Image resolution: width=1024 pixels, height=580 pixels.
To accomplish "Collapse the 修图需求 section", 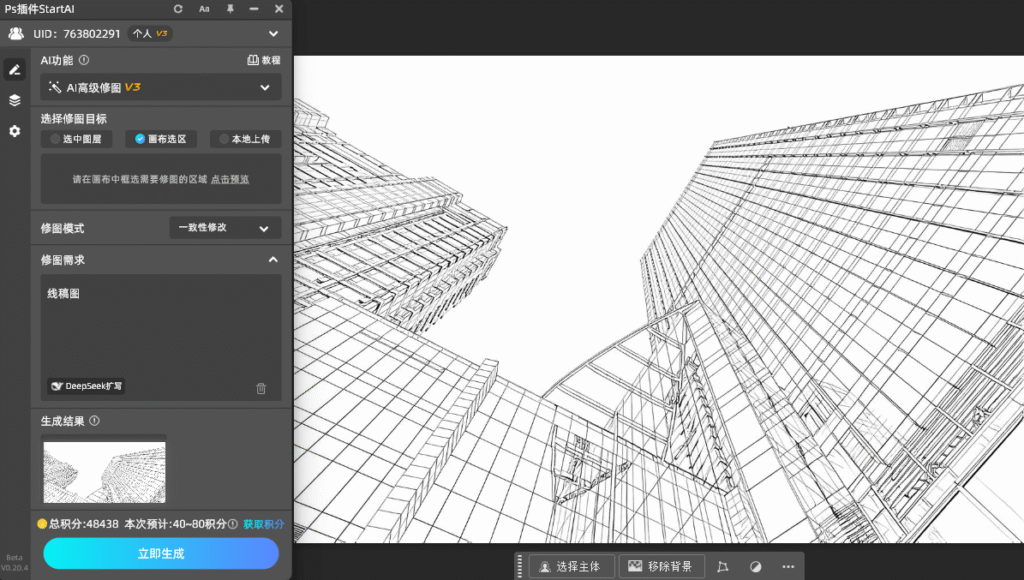I will [x=273, y=260].
